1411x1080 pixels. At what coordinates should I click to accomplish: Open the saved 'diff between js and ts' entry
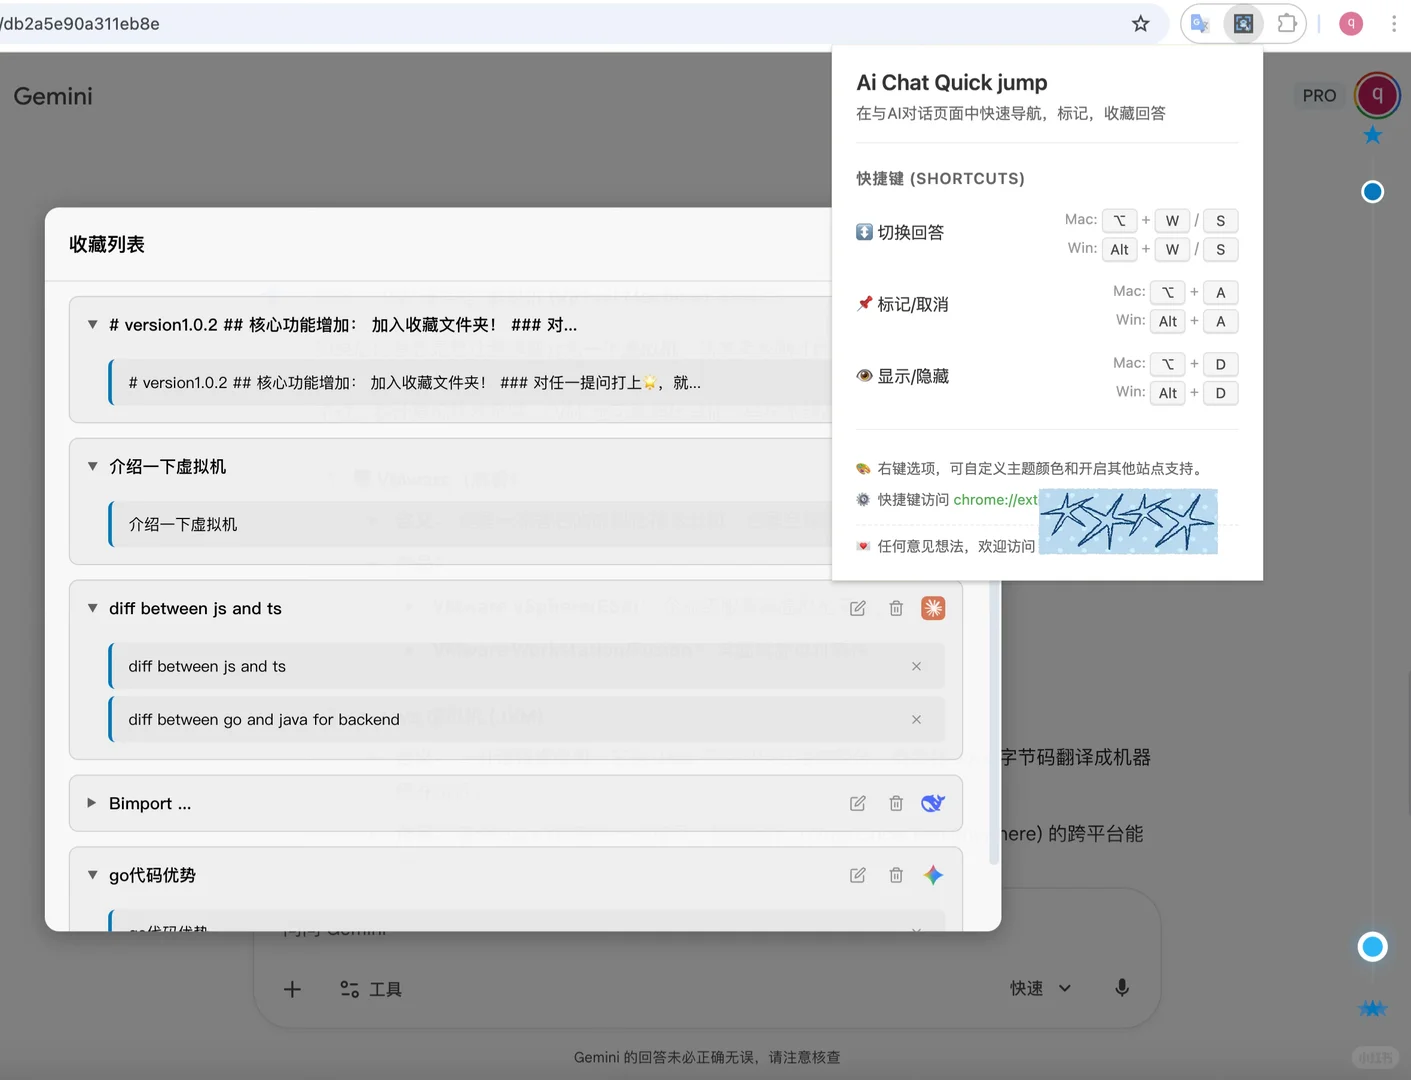coord(526,666)
